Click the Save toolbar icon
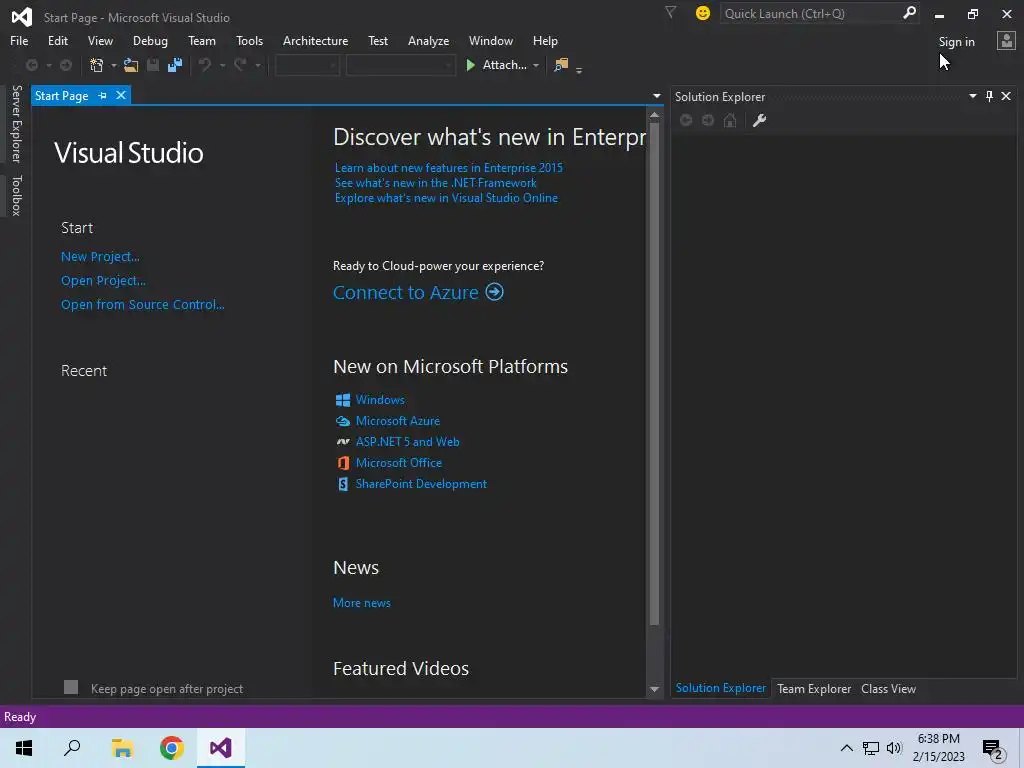 153,65
